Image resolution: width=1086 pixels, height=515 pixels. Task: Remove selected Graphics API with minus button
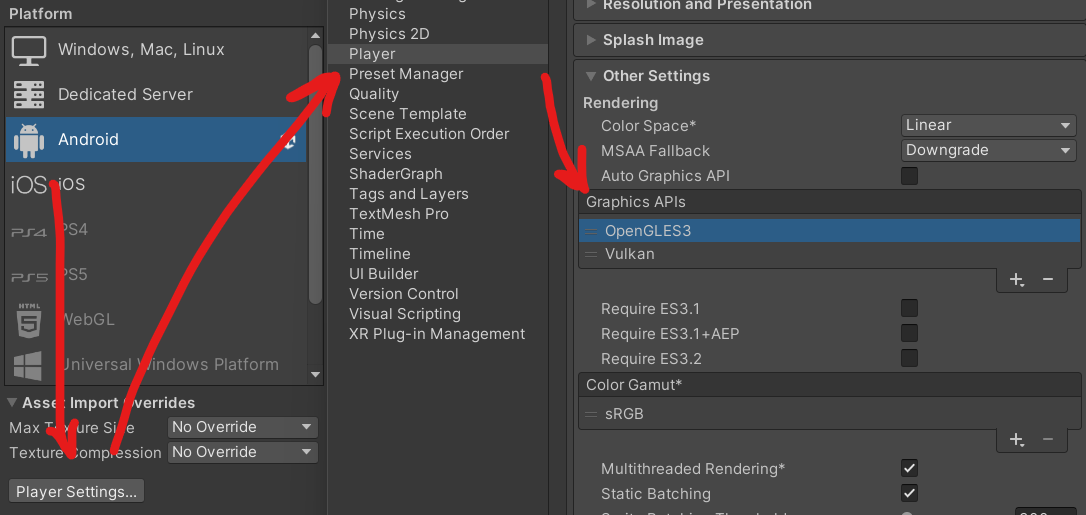coord(1047,280)
